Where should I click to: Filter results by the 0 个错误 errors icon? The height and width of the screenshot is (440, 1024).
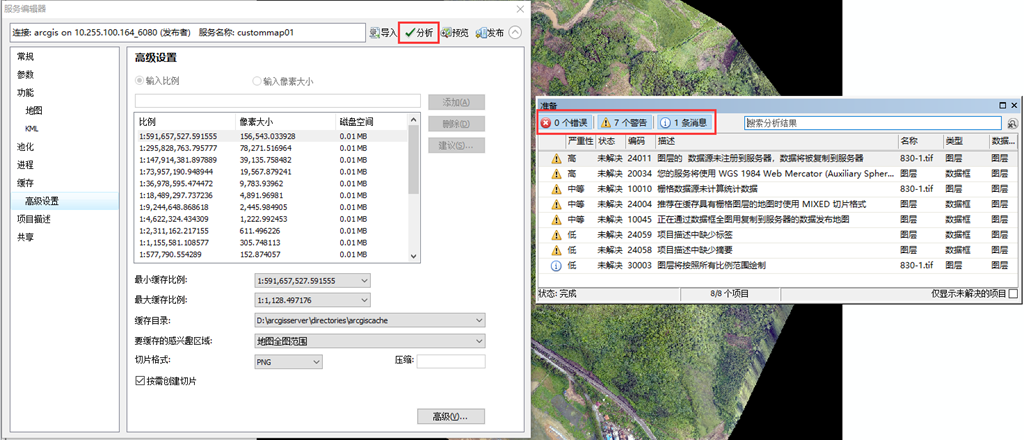(x=546, y=123)
